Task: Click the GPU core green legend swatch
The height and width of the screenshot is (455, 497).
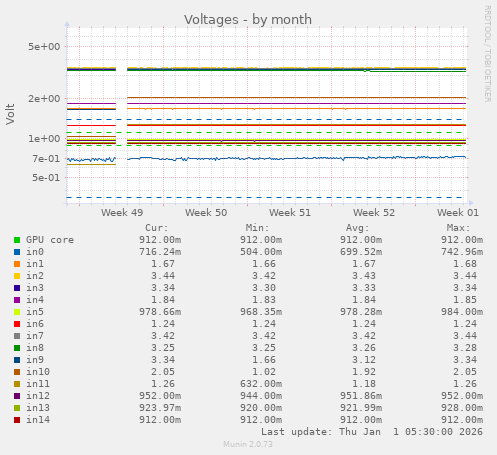Action: [17, 240]
